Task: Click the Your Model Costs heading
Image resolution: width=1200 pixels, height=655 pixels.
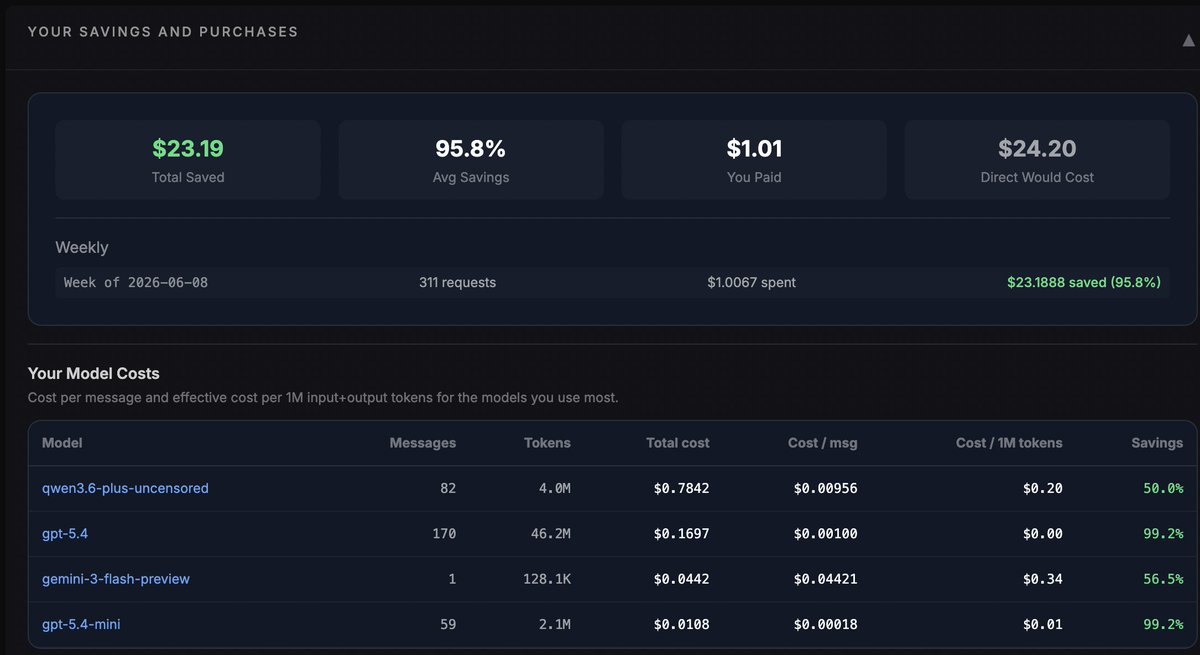Action: click(x=94, y=373)
